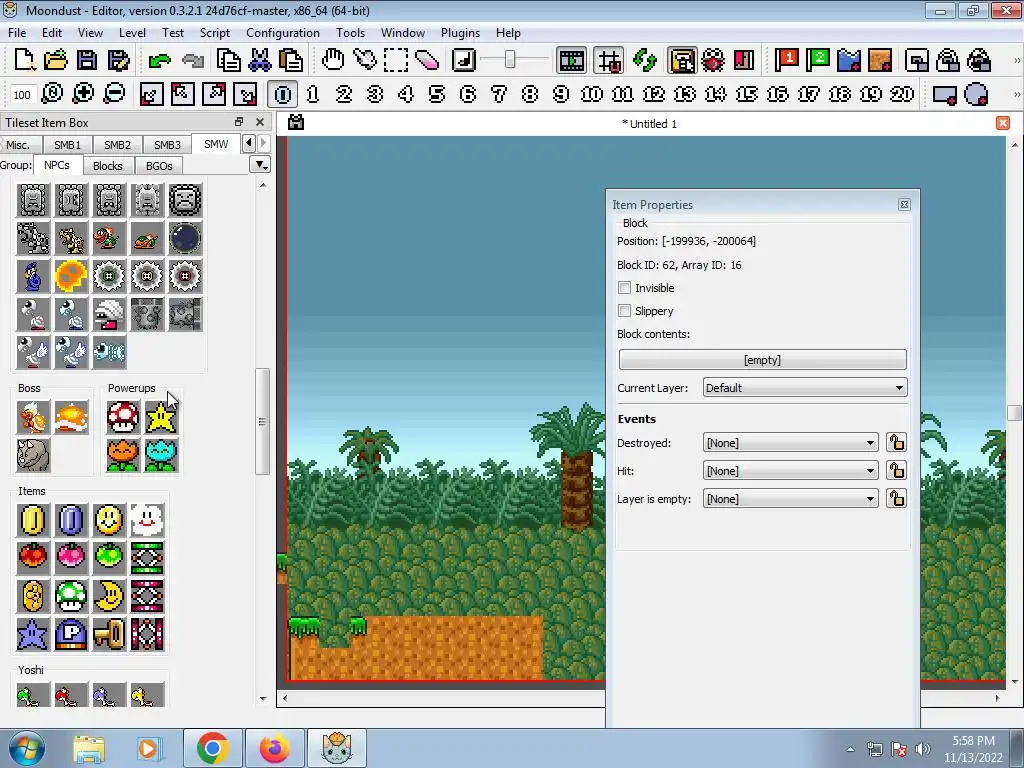Image resolution: width=1024 pixels, height=768 pixels.
Task: Open the tileset group dropdown arrow
Action: [x=261, y=165]
